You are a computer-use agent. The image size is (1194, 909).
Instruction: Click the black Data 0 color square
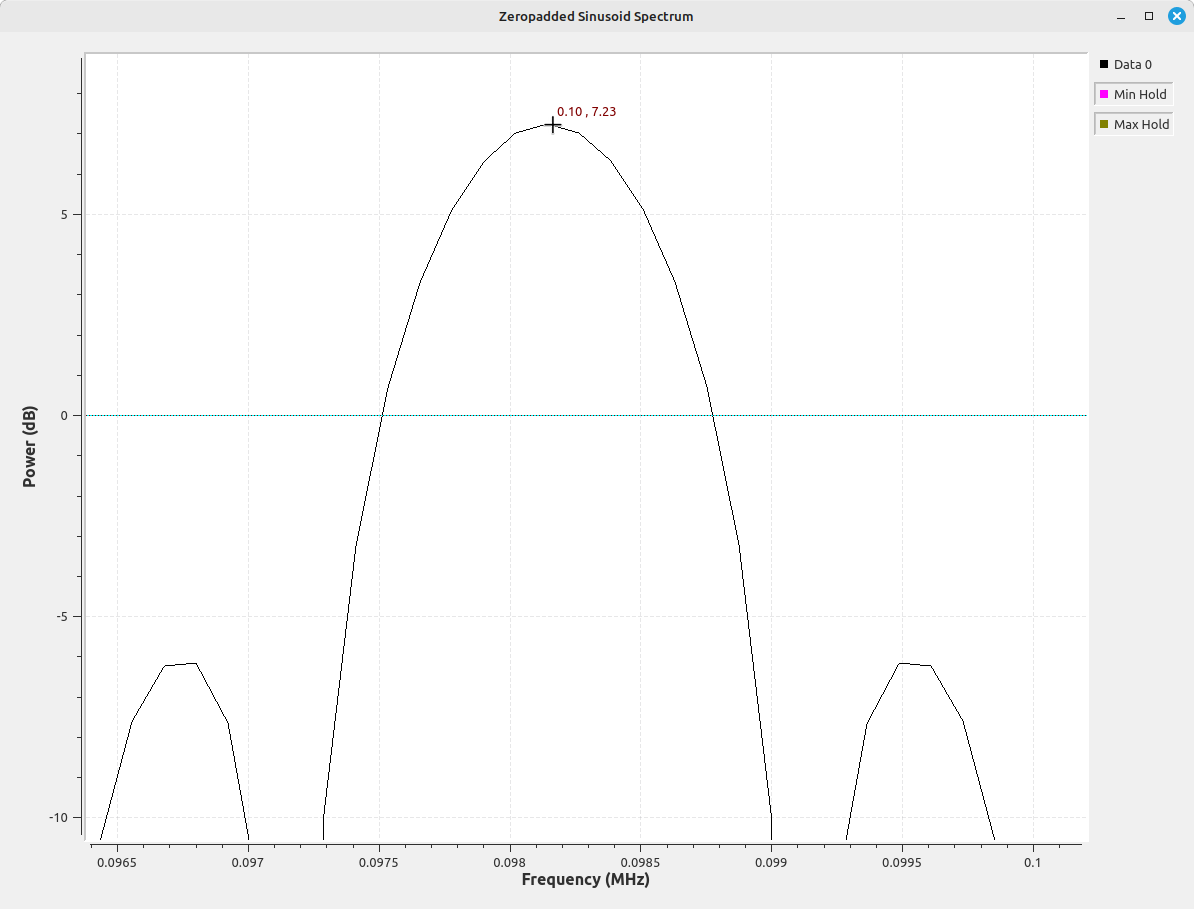coord(1104,64)
